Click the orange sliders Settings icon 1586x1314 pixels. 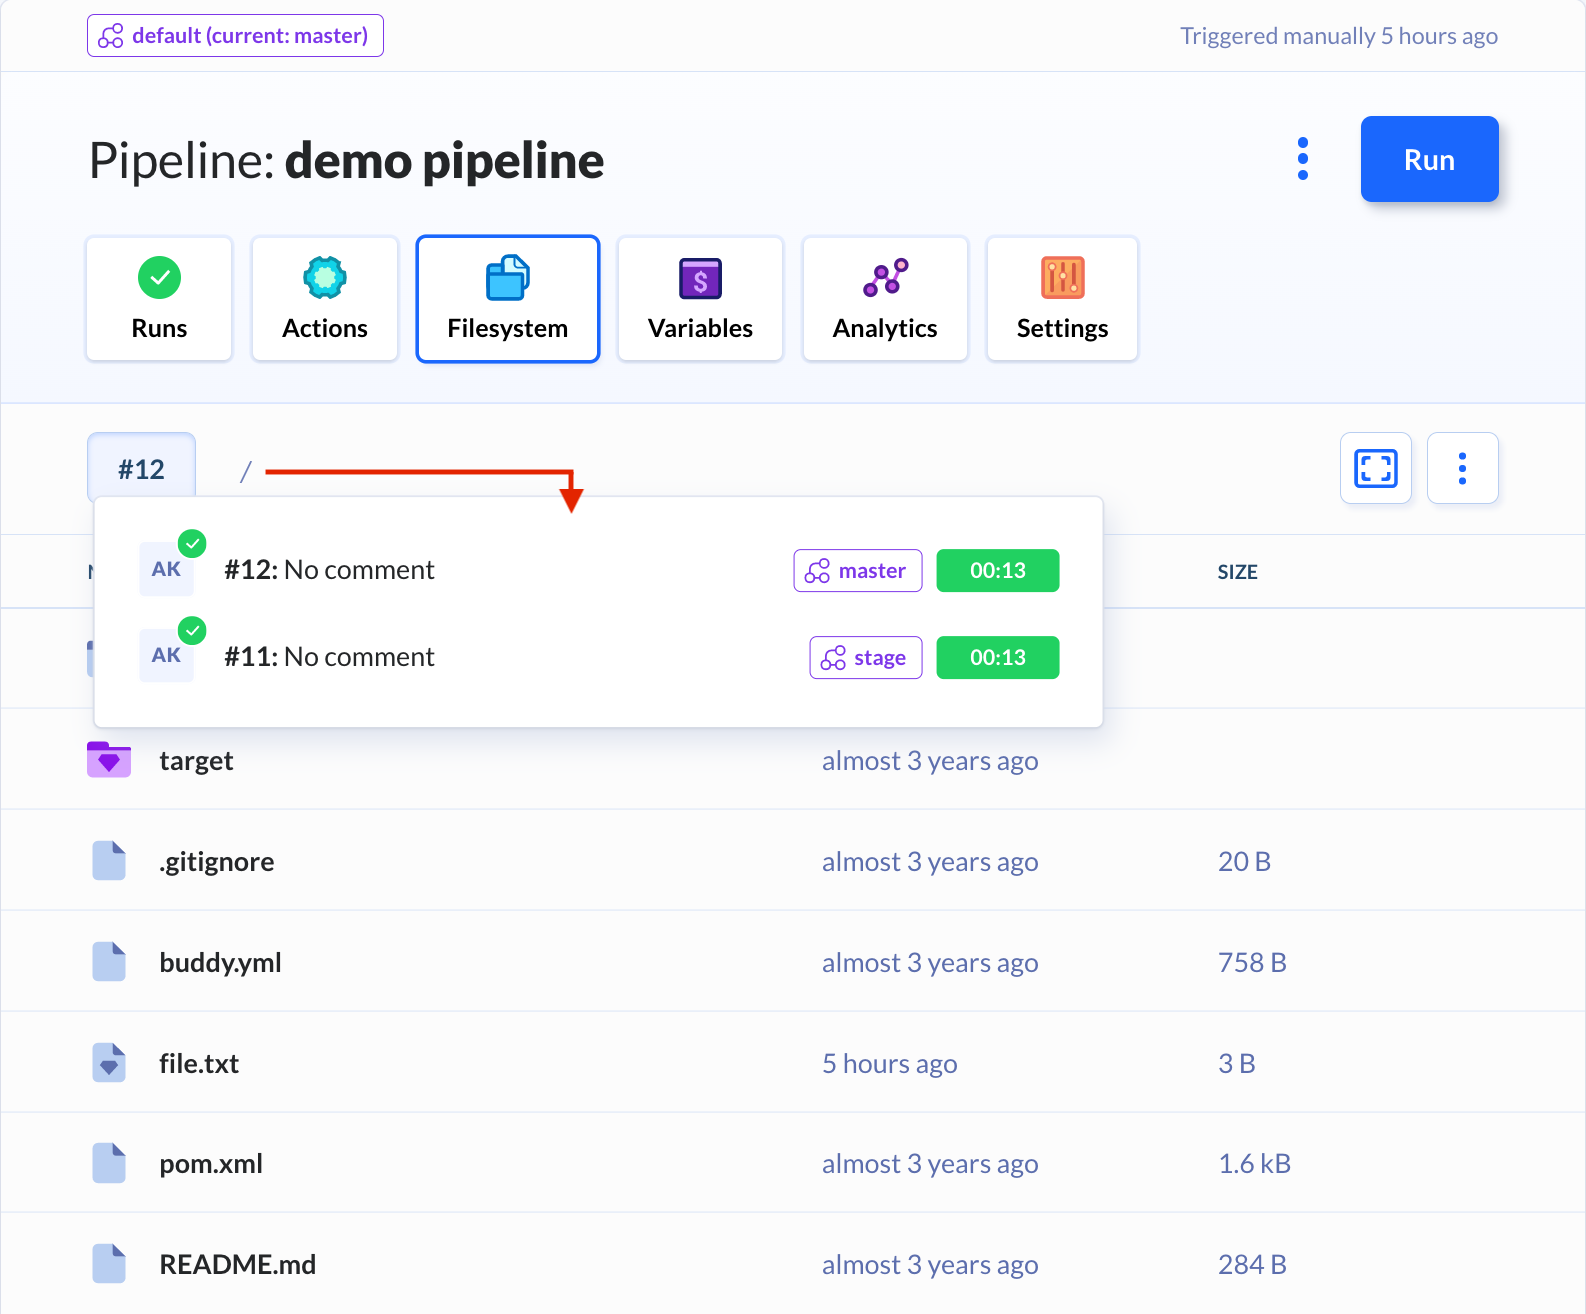[x=1062, y=278]
